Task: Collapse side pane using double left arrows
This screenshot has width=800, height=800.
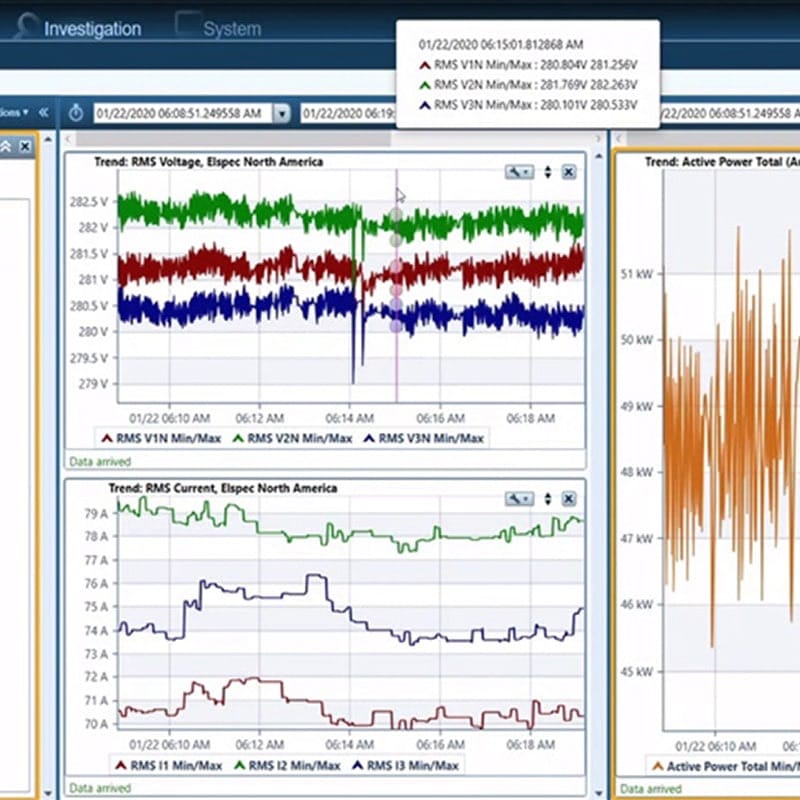Action: 43,113
